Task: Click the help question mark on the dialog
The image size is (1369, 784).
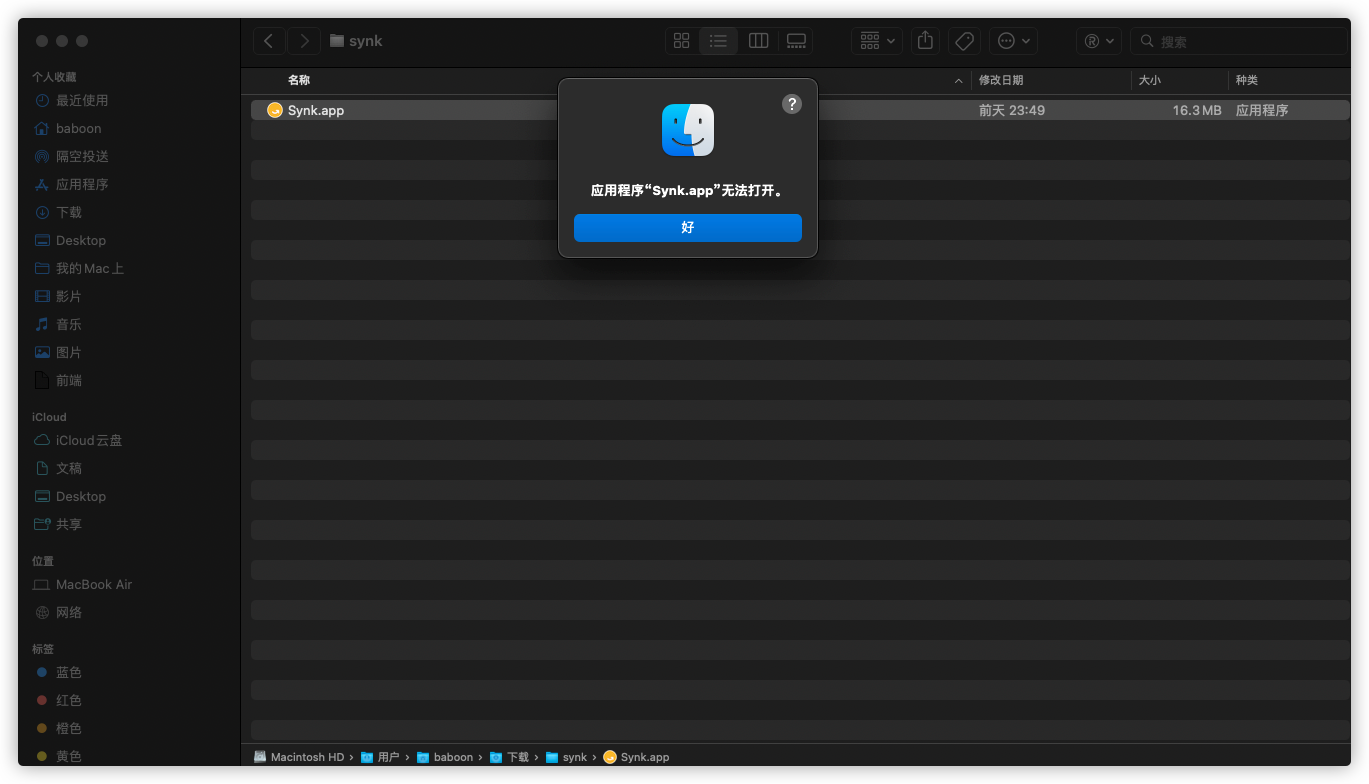Action: 792,103
